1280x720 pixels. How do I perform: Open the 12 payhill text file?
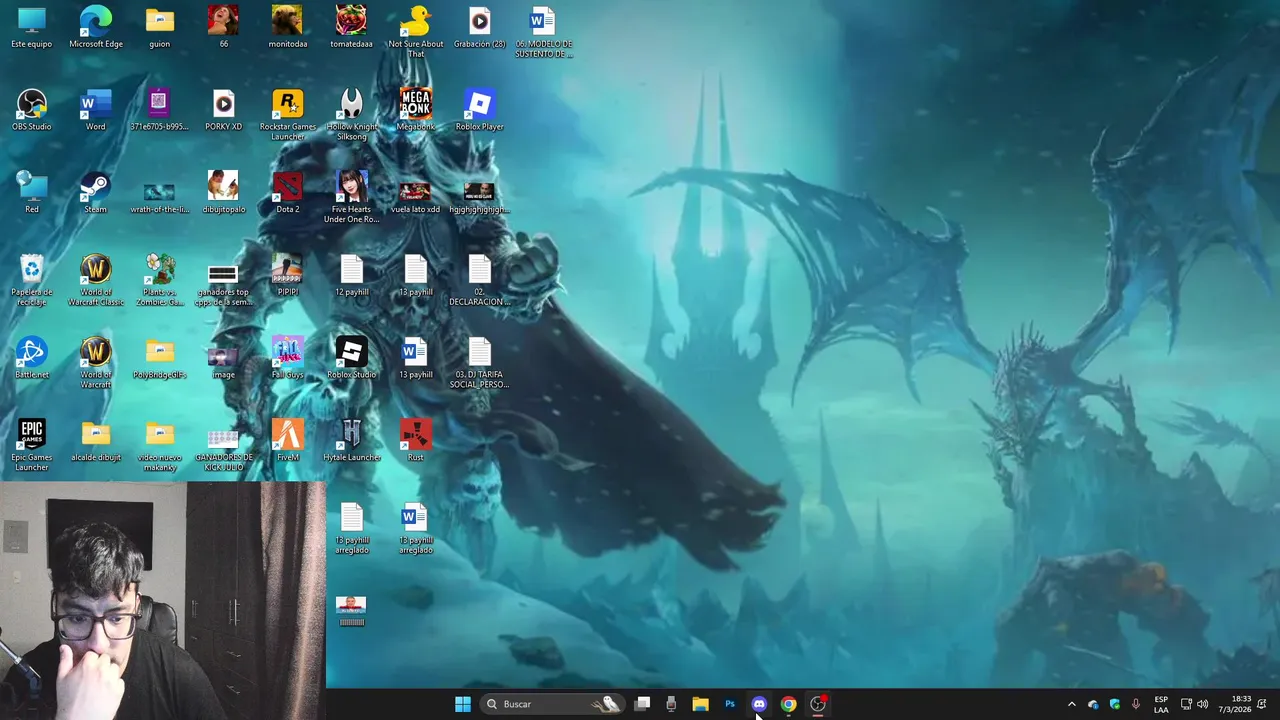coord(351,275)
